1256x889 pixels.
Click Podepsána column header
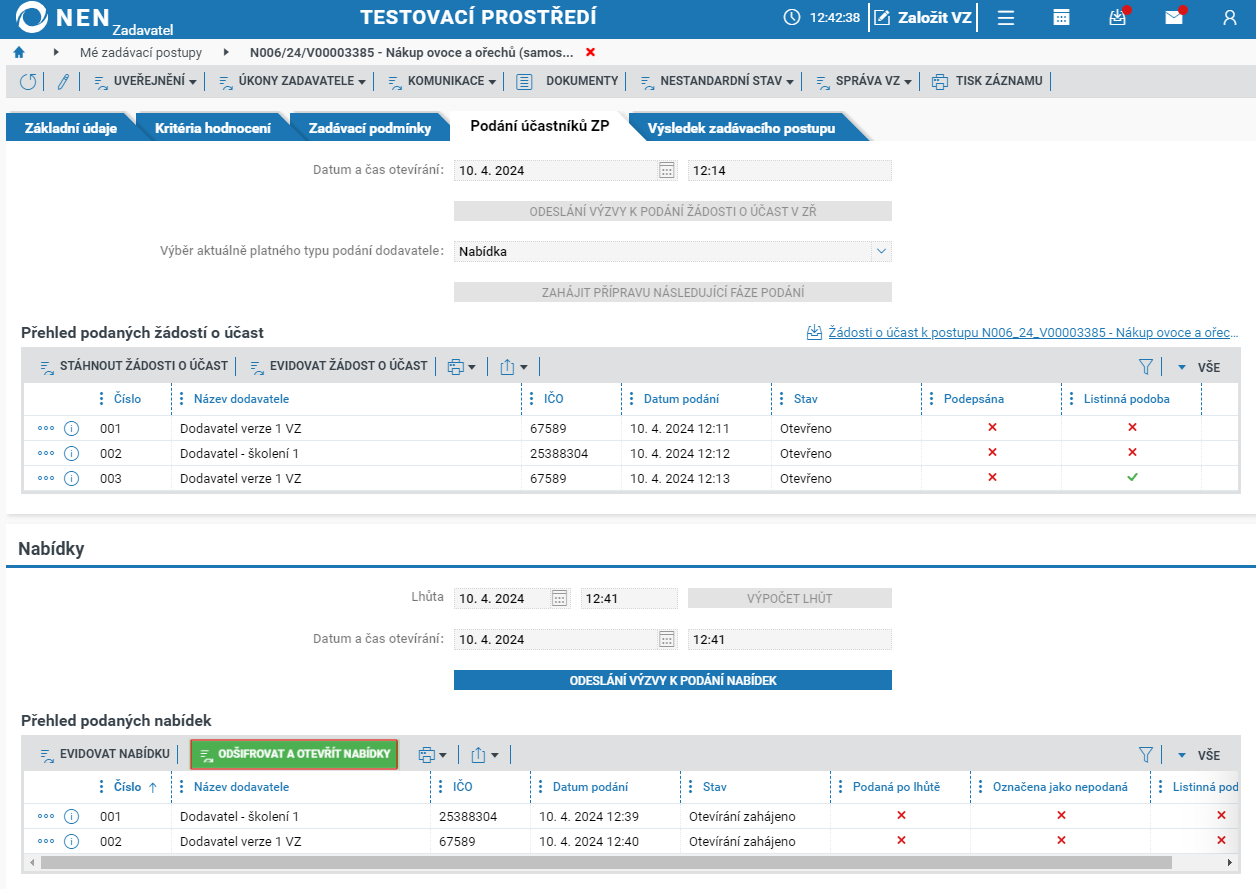click(973, 399)
